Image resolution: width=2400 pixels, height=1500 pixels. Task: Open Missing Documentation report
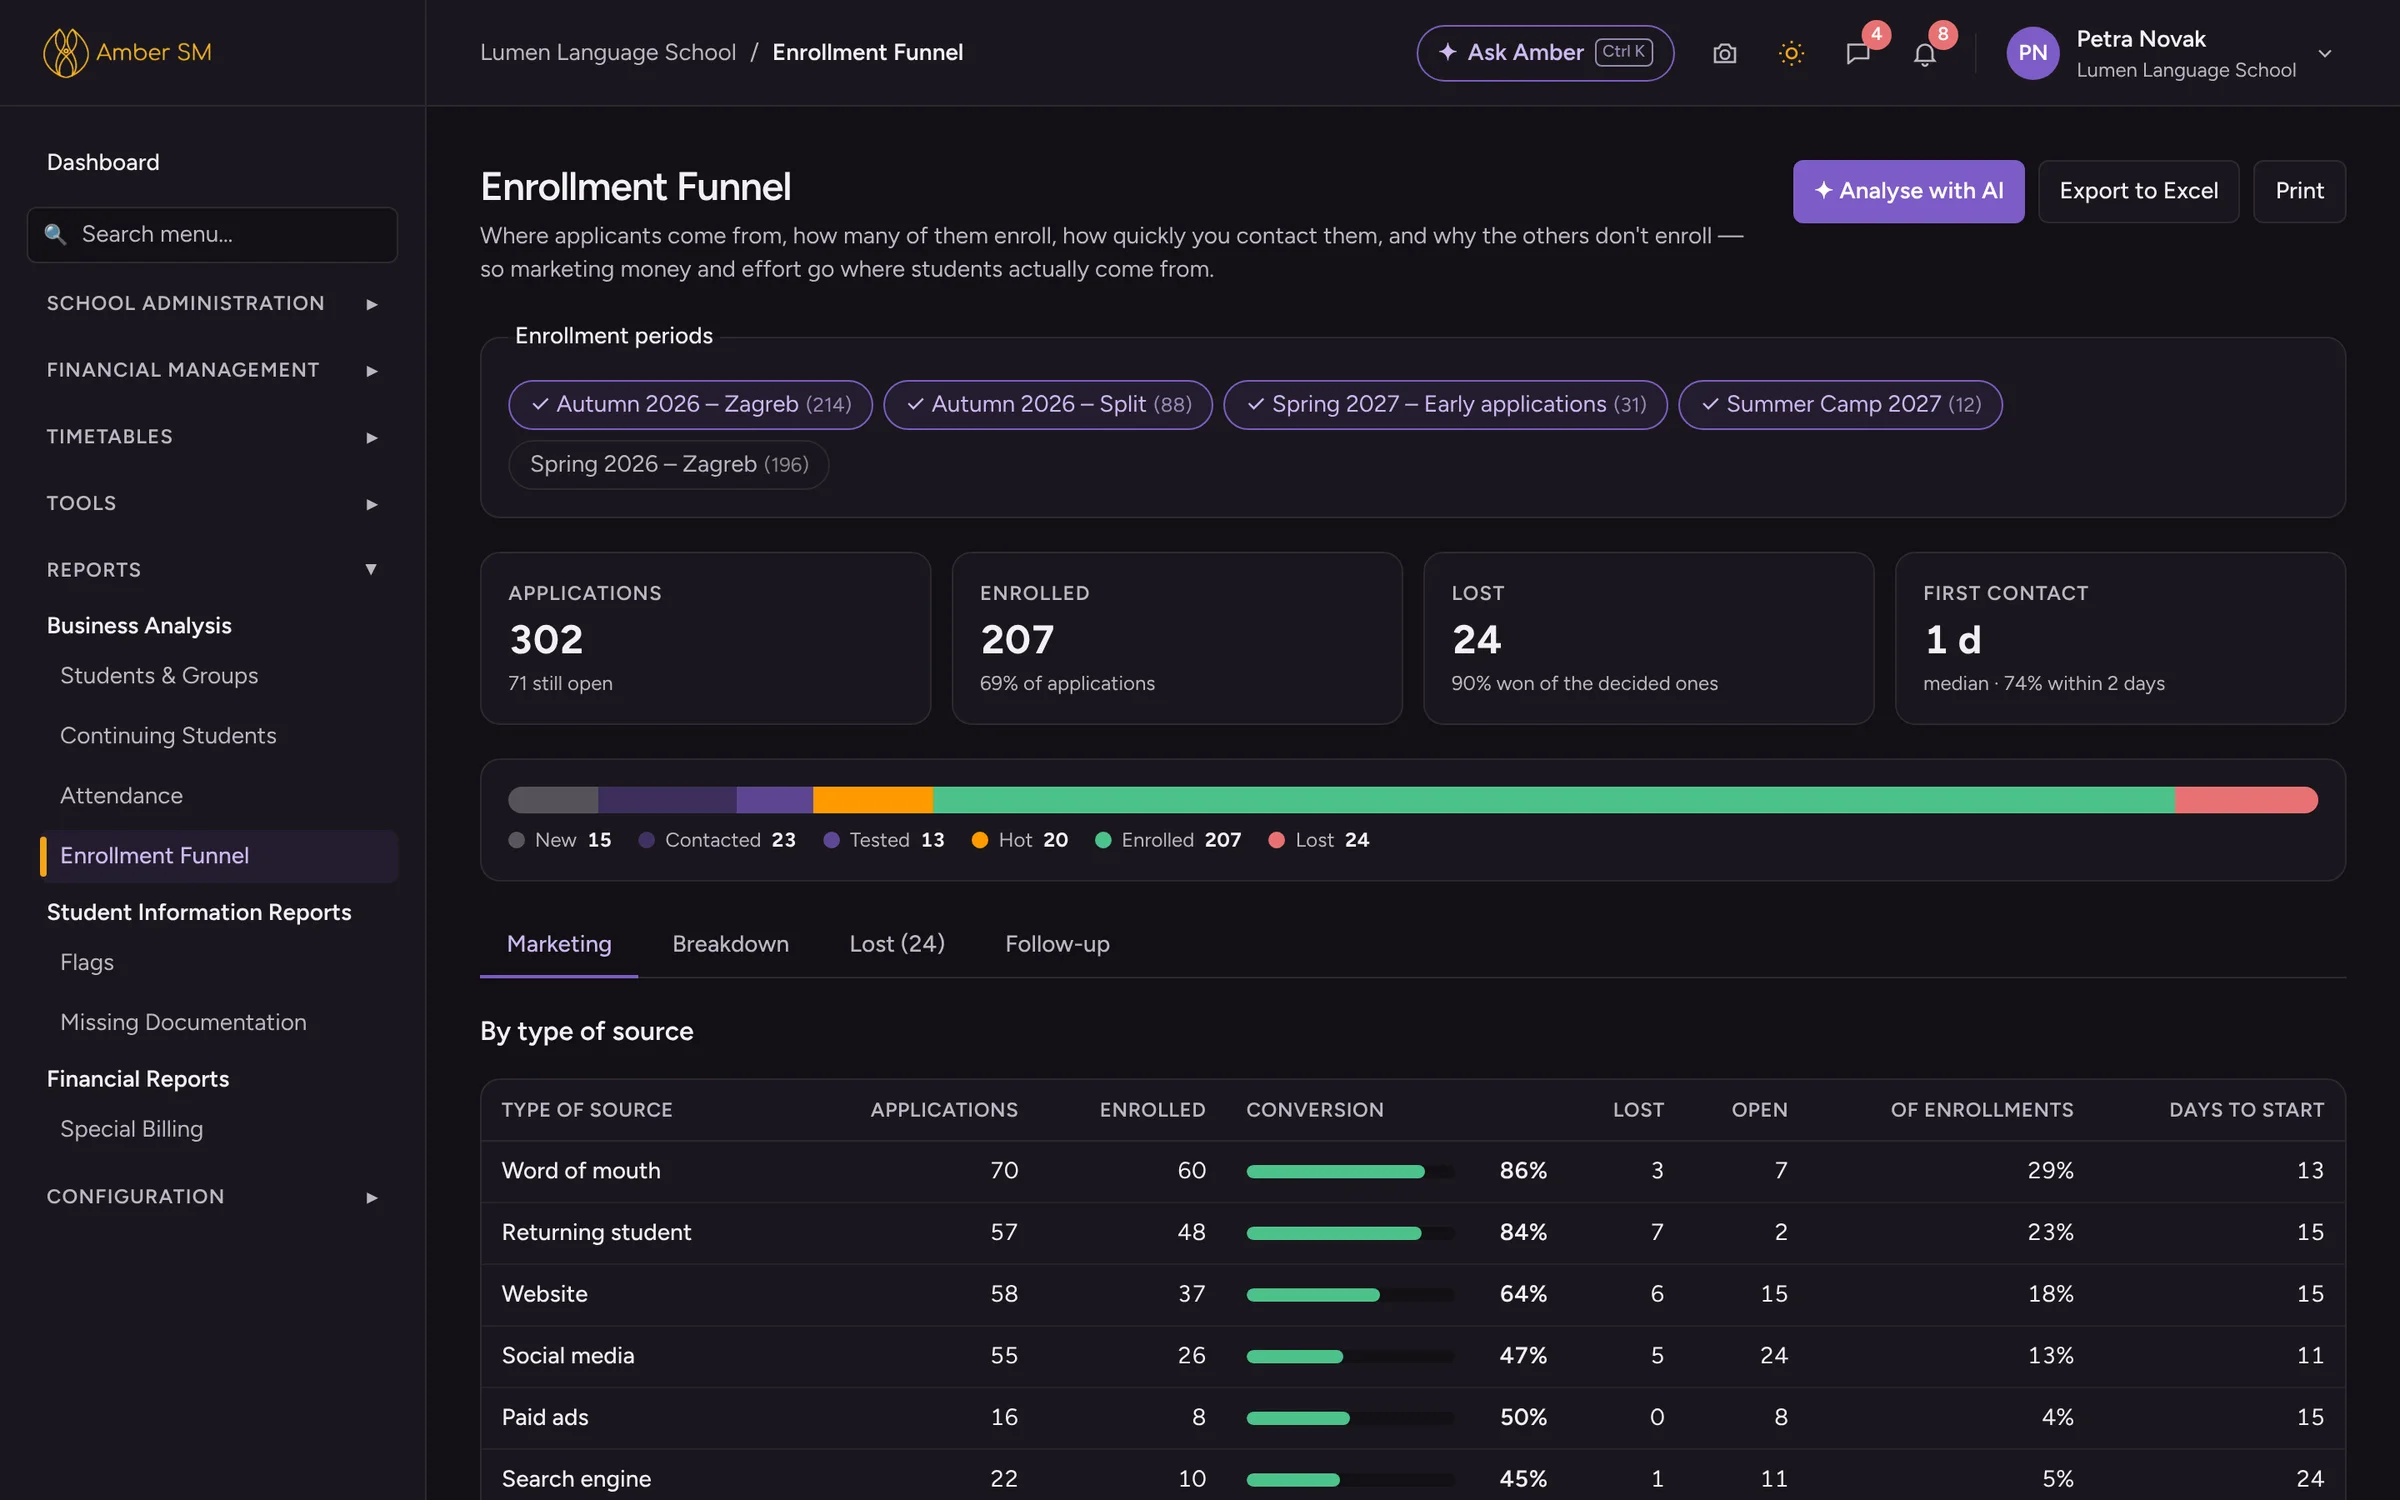point(183,1021)
